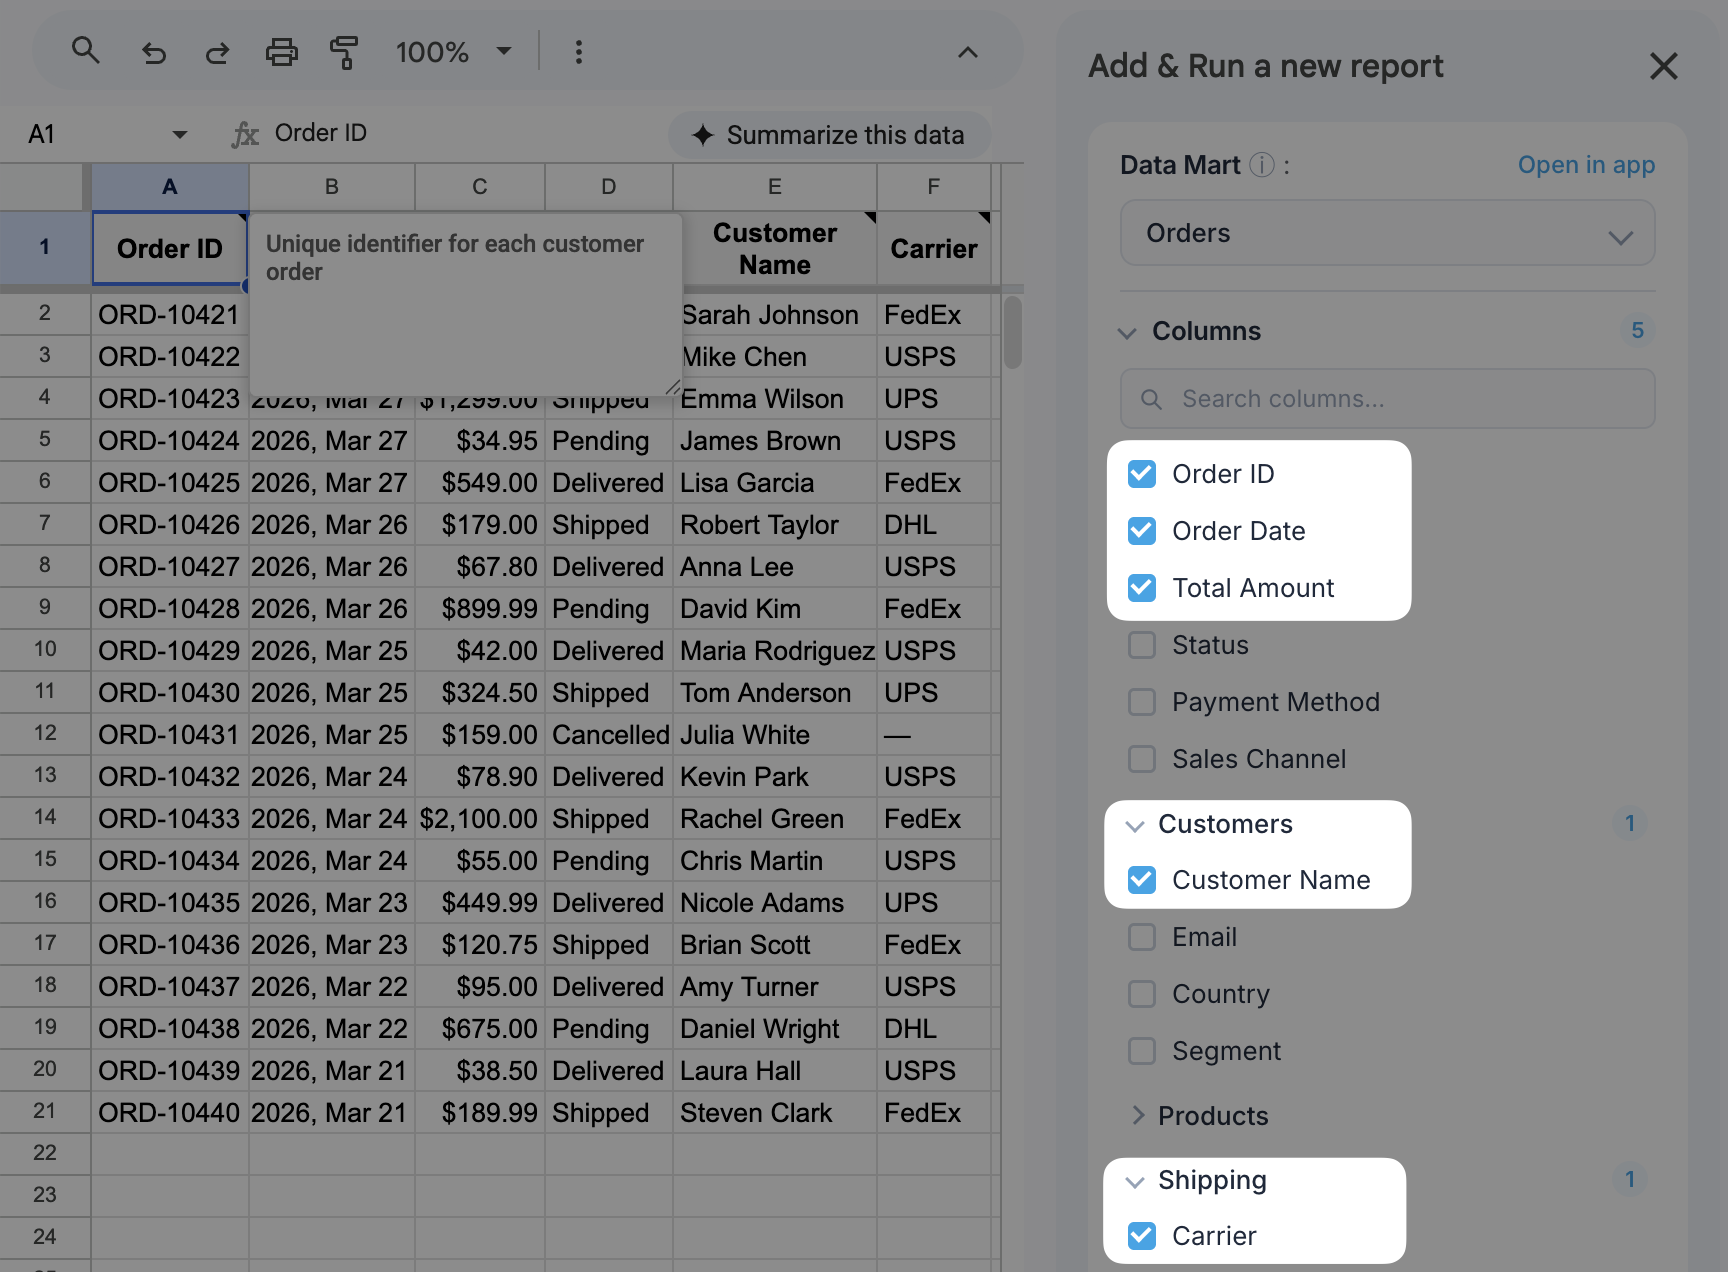Click the Data Mart info icon

[x=1262, y=165]
